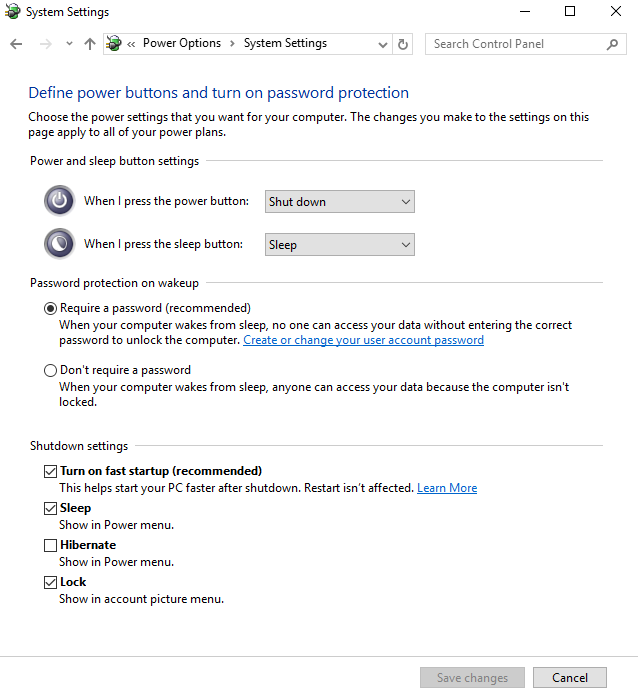This screenshot has height=699, width=638.
Task: Click the Save changes button
Action: 472,678
